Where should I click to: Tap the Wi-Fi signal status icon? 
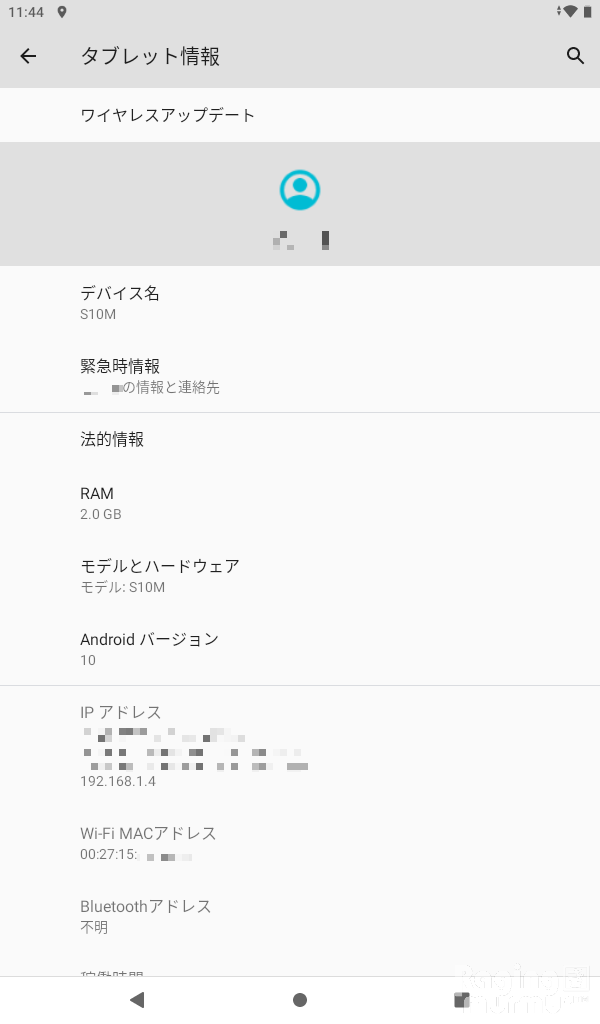pos(569,11)
